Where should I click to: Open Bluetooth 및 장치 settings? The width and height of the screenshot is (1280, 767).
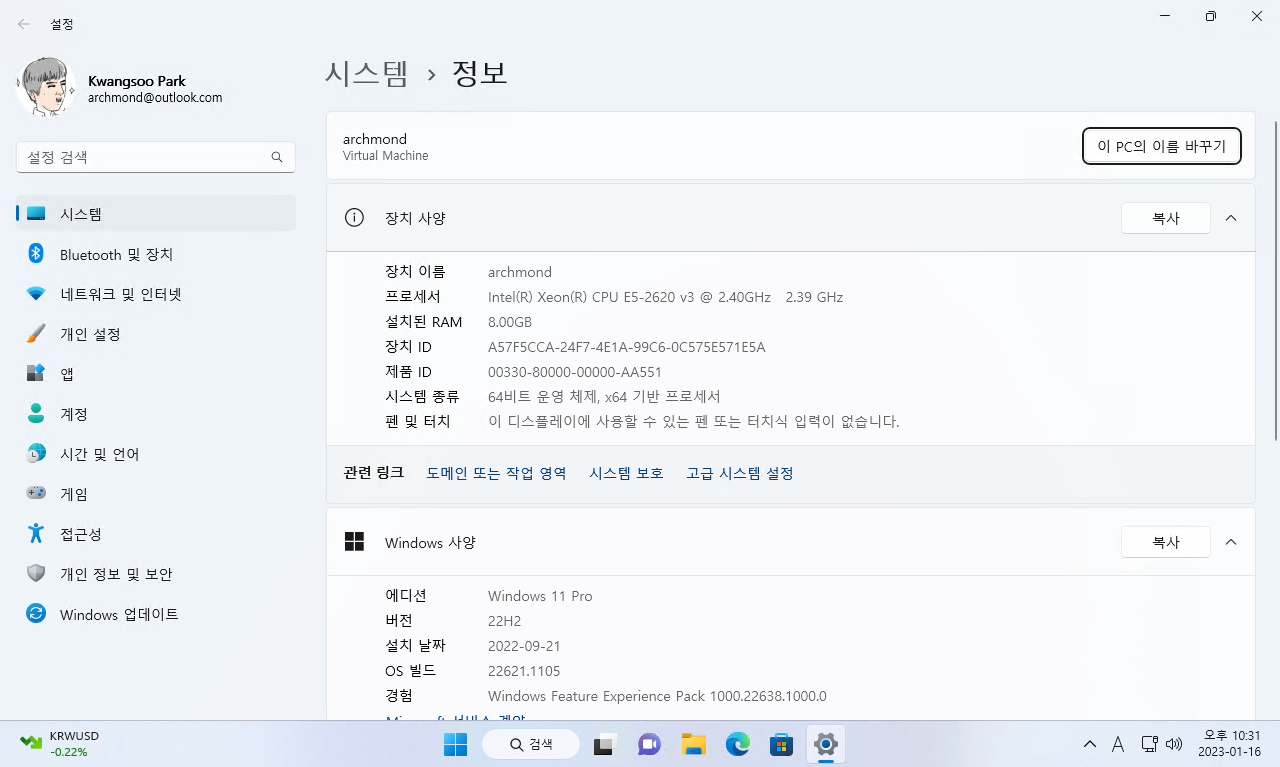tap(156, 254)
